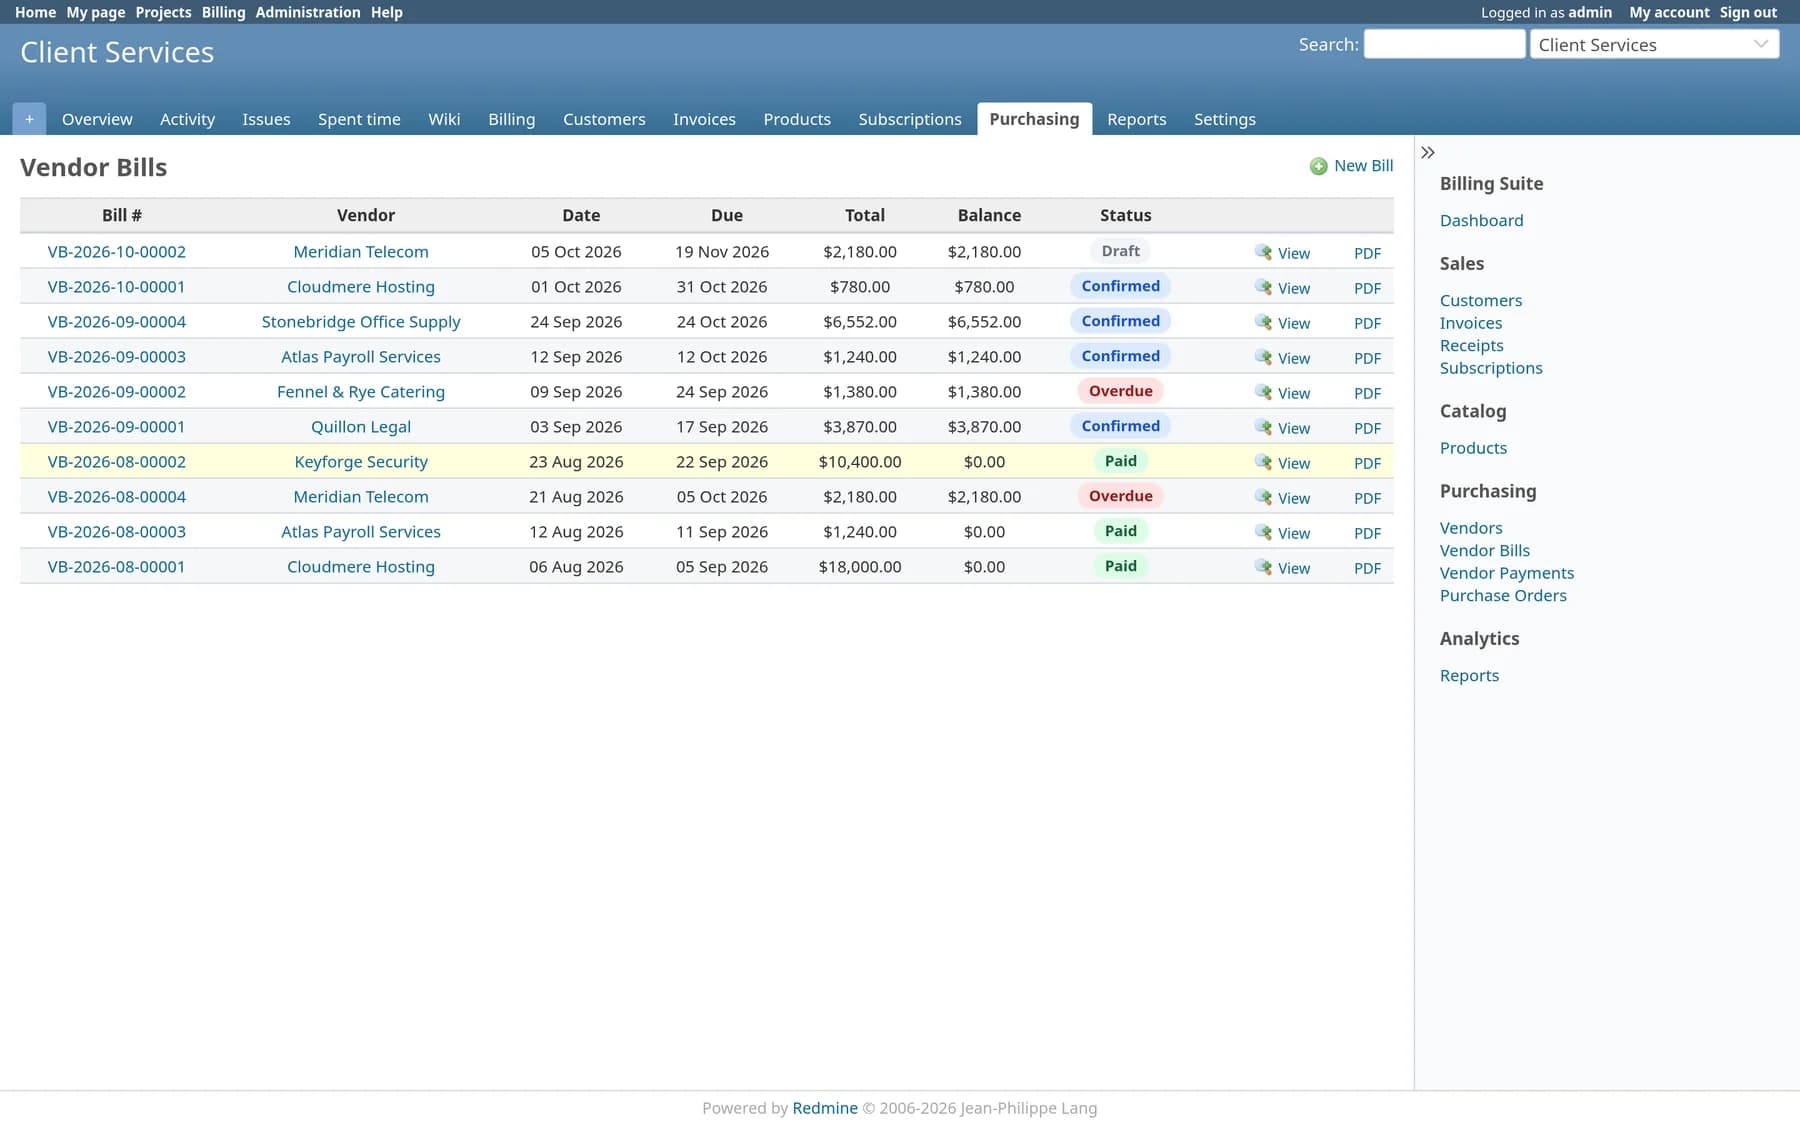Open bill VB-2026-09-00004 link

pos(116,321)
